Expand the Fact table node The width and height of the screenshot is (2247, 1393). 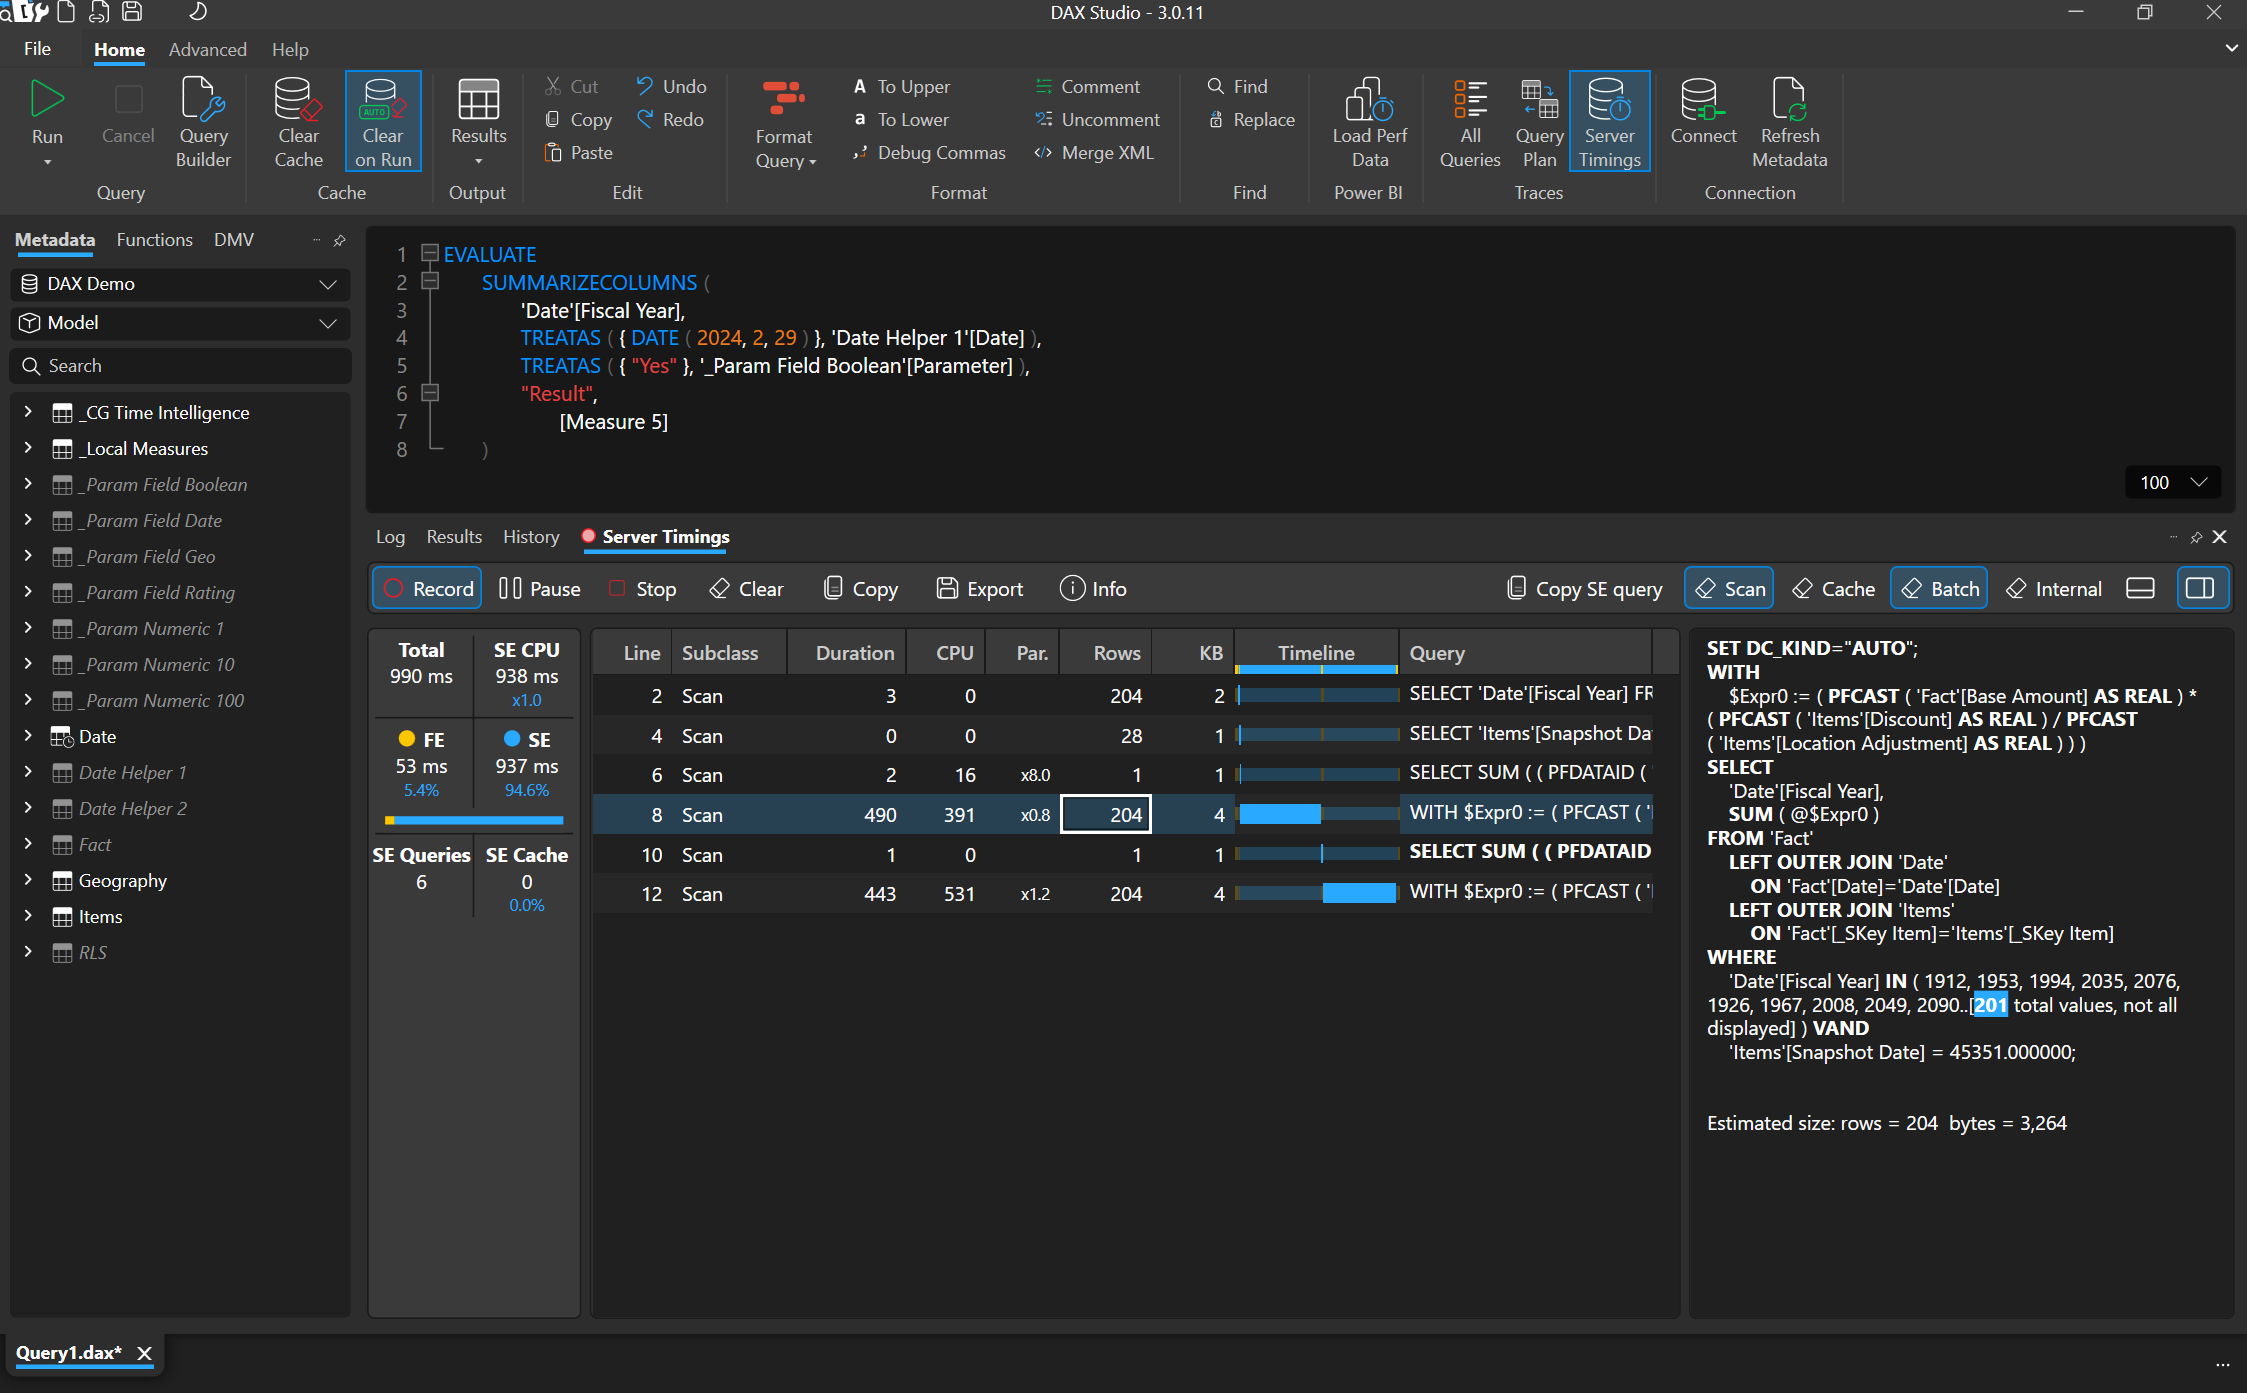pos(28,843)
